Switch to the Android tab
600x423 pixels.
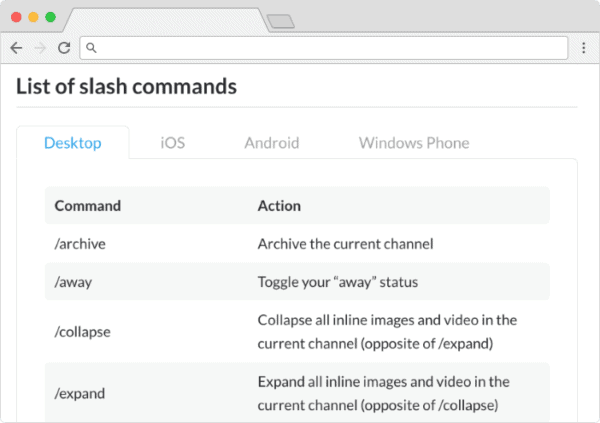(x=271, y=143)
